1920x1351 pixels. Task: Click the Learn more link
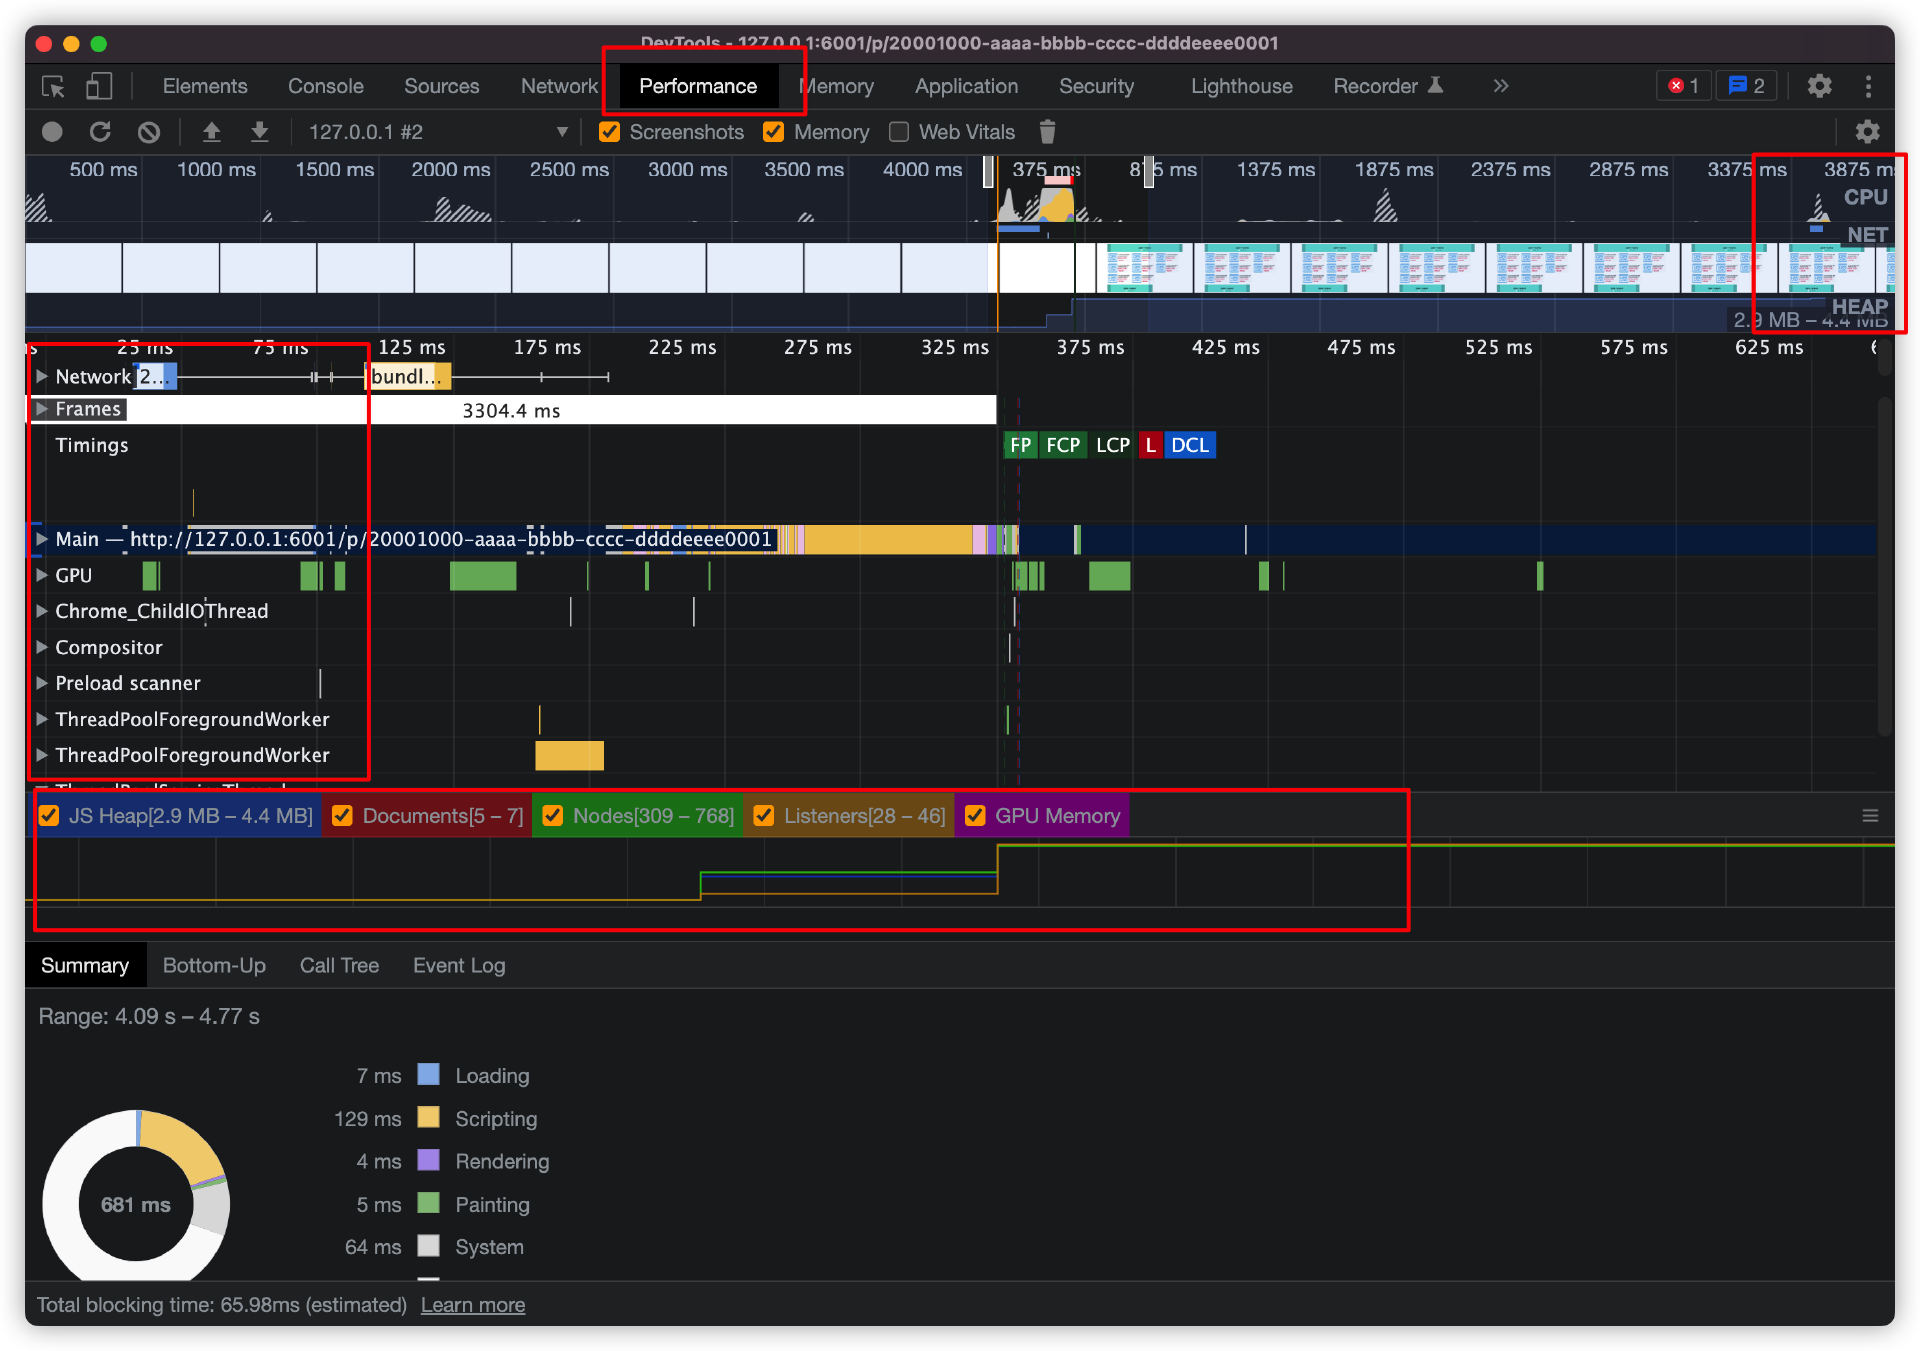click(x=472, y=1305)
